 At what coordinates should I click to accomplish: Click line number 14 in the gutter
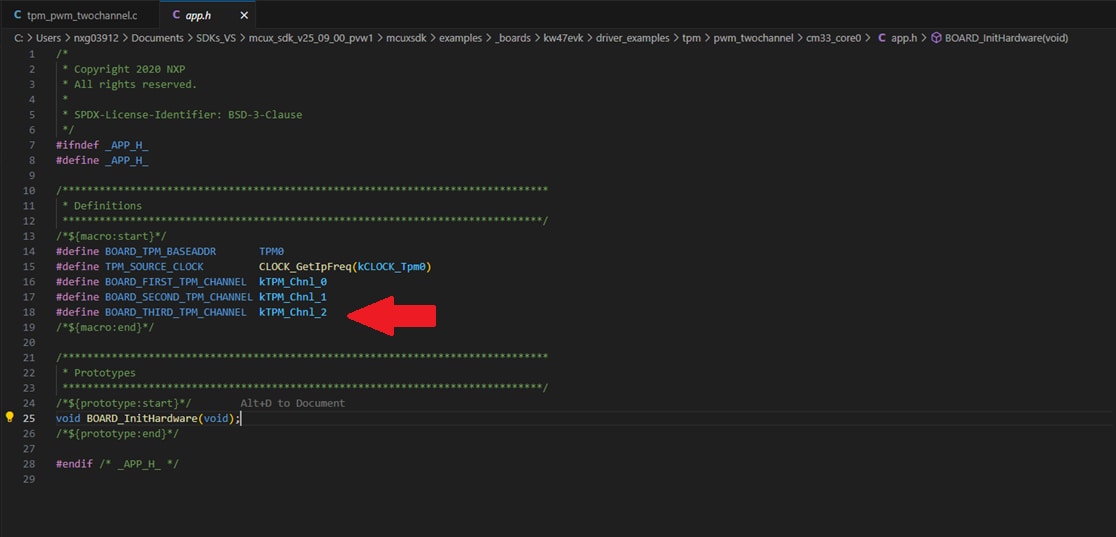click(30, 252)
